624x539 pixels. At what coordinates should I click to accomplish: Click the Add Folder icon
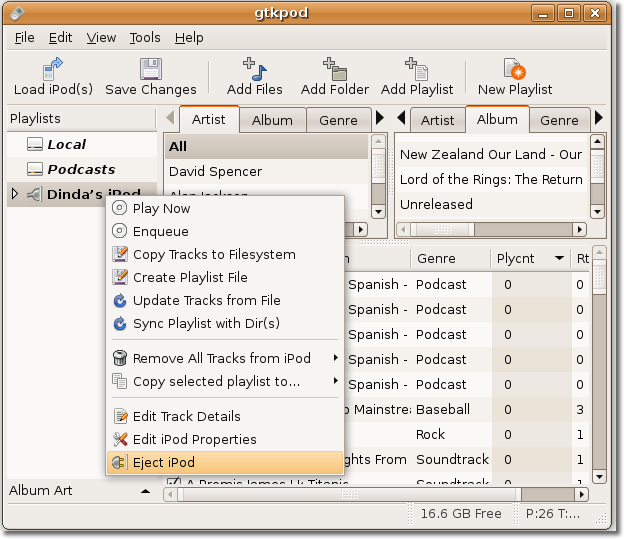click(335, 69)
